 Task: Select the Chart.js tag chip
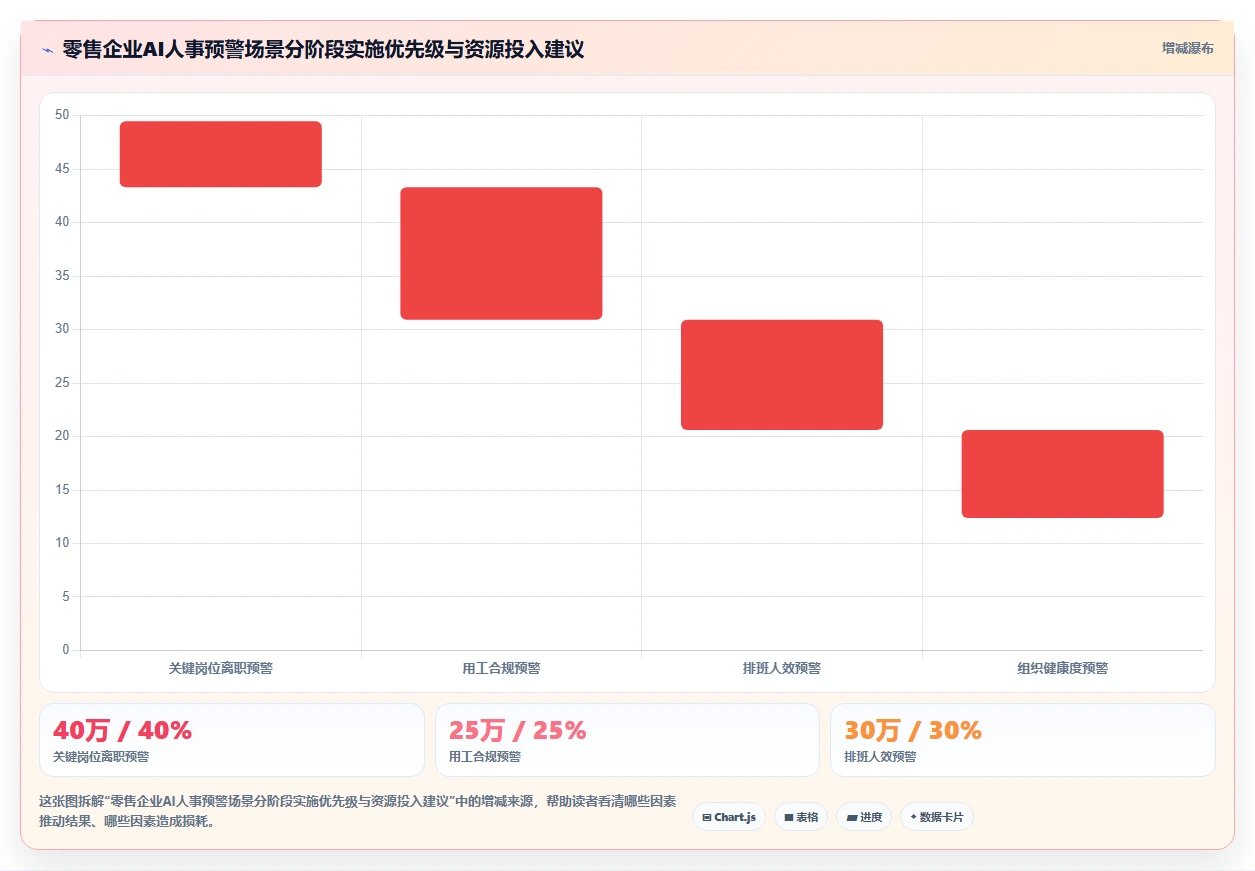tap(728, 817)
